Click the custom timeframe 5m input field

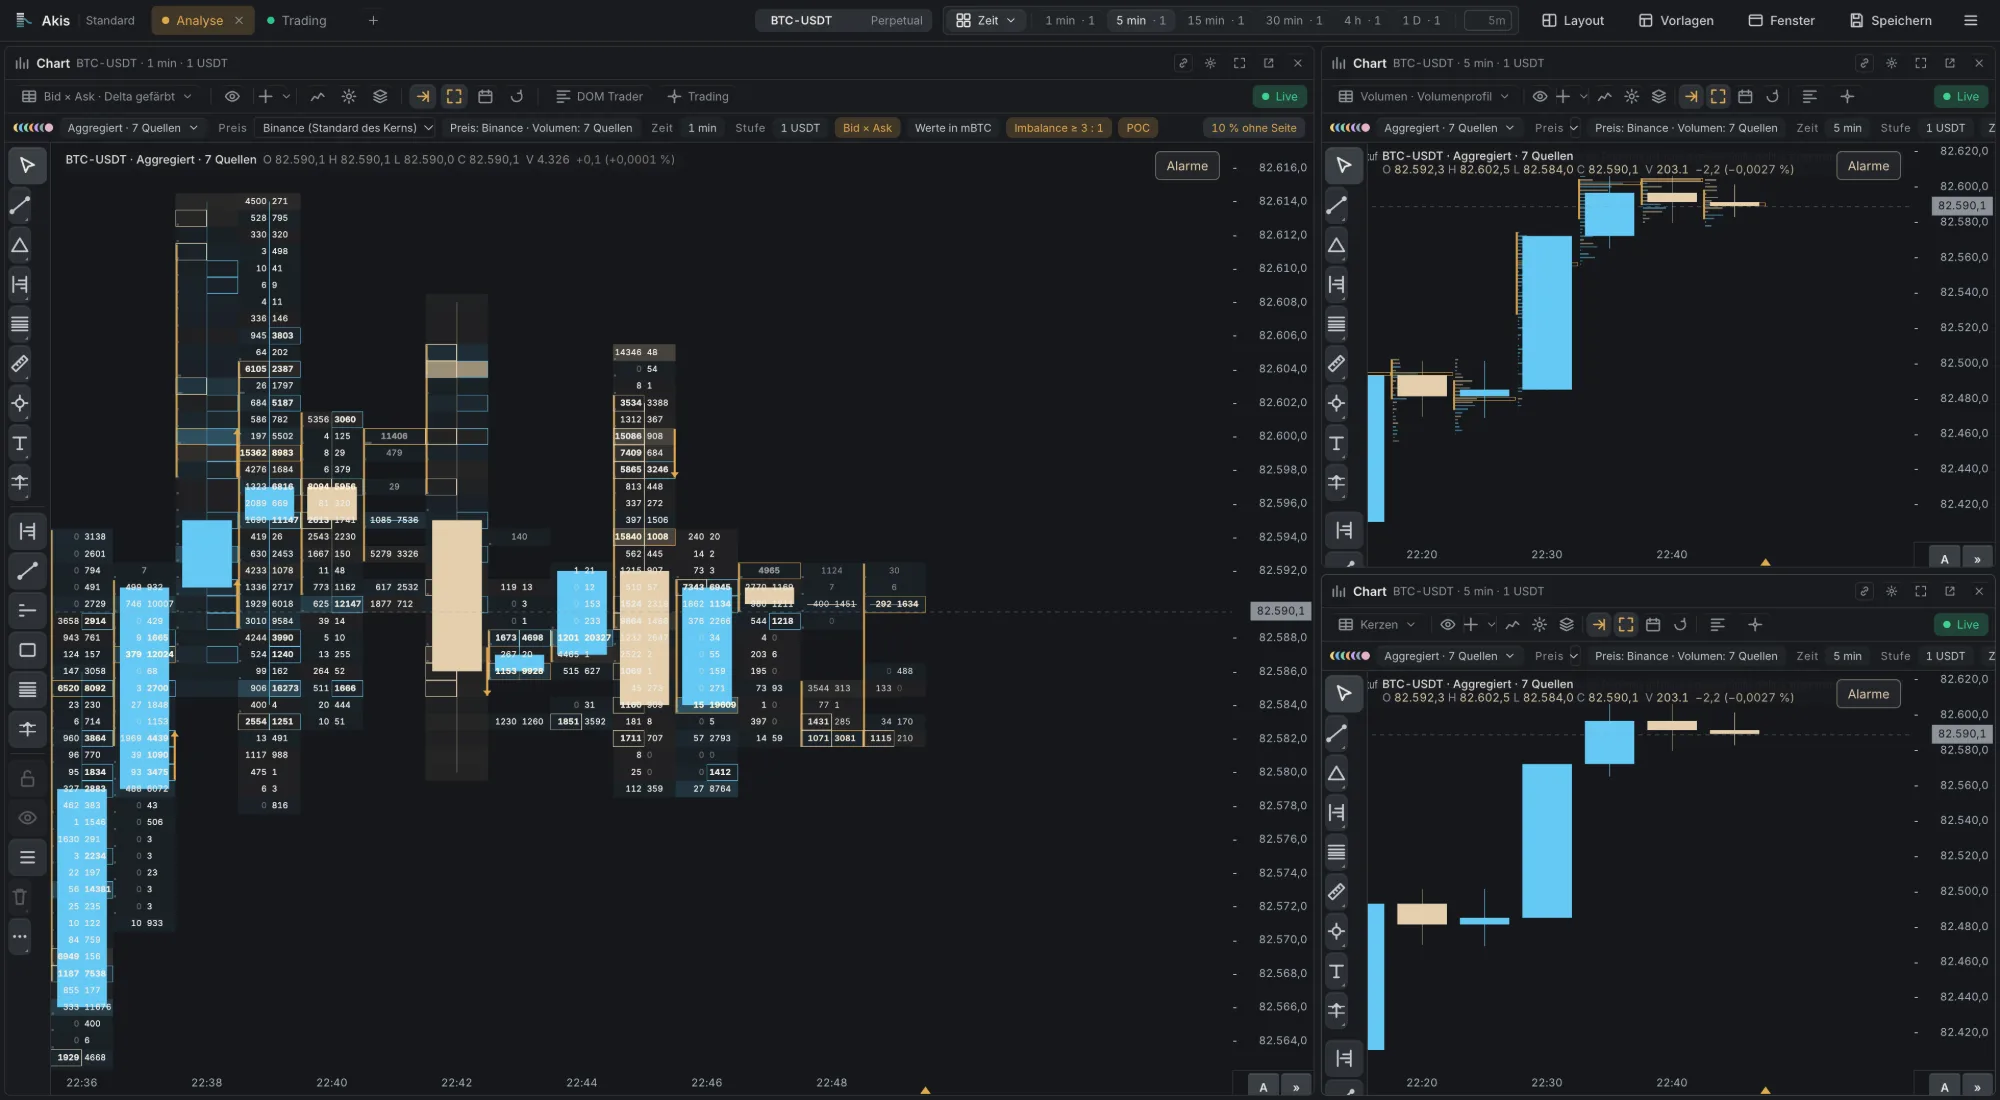pos(1486,20)
